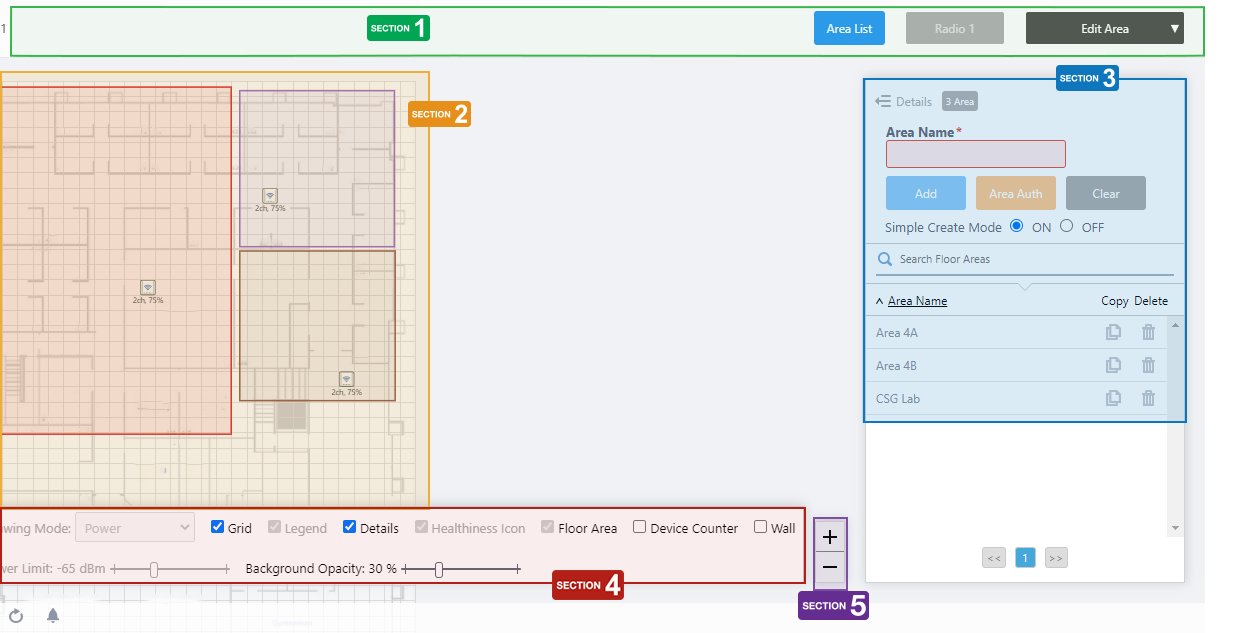This screenshot has height=633, width=1248.
Task: Click the notification bell icon
Action: 53,616
